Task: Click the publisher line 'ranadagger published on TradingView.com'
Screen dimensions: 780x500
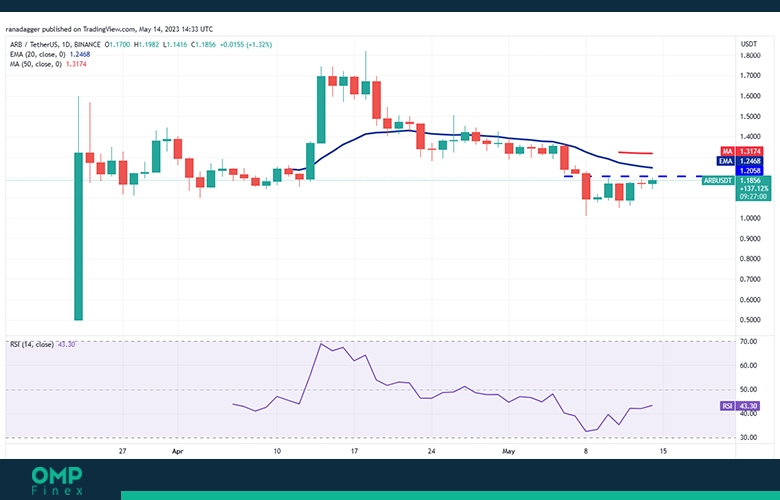Action: (x=71, y=29)
